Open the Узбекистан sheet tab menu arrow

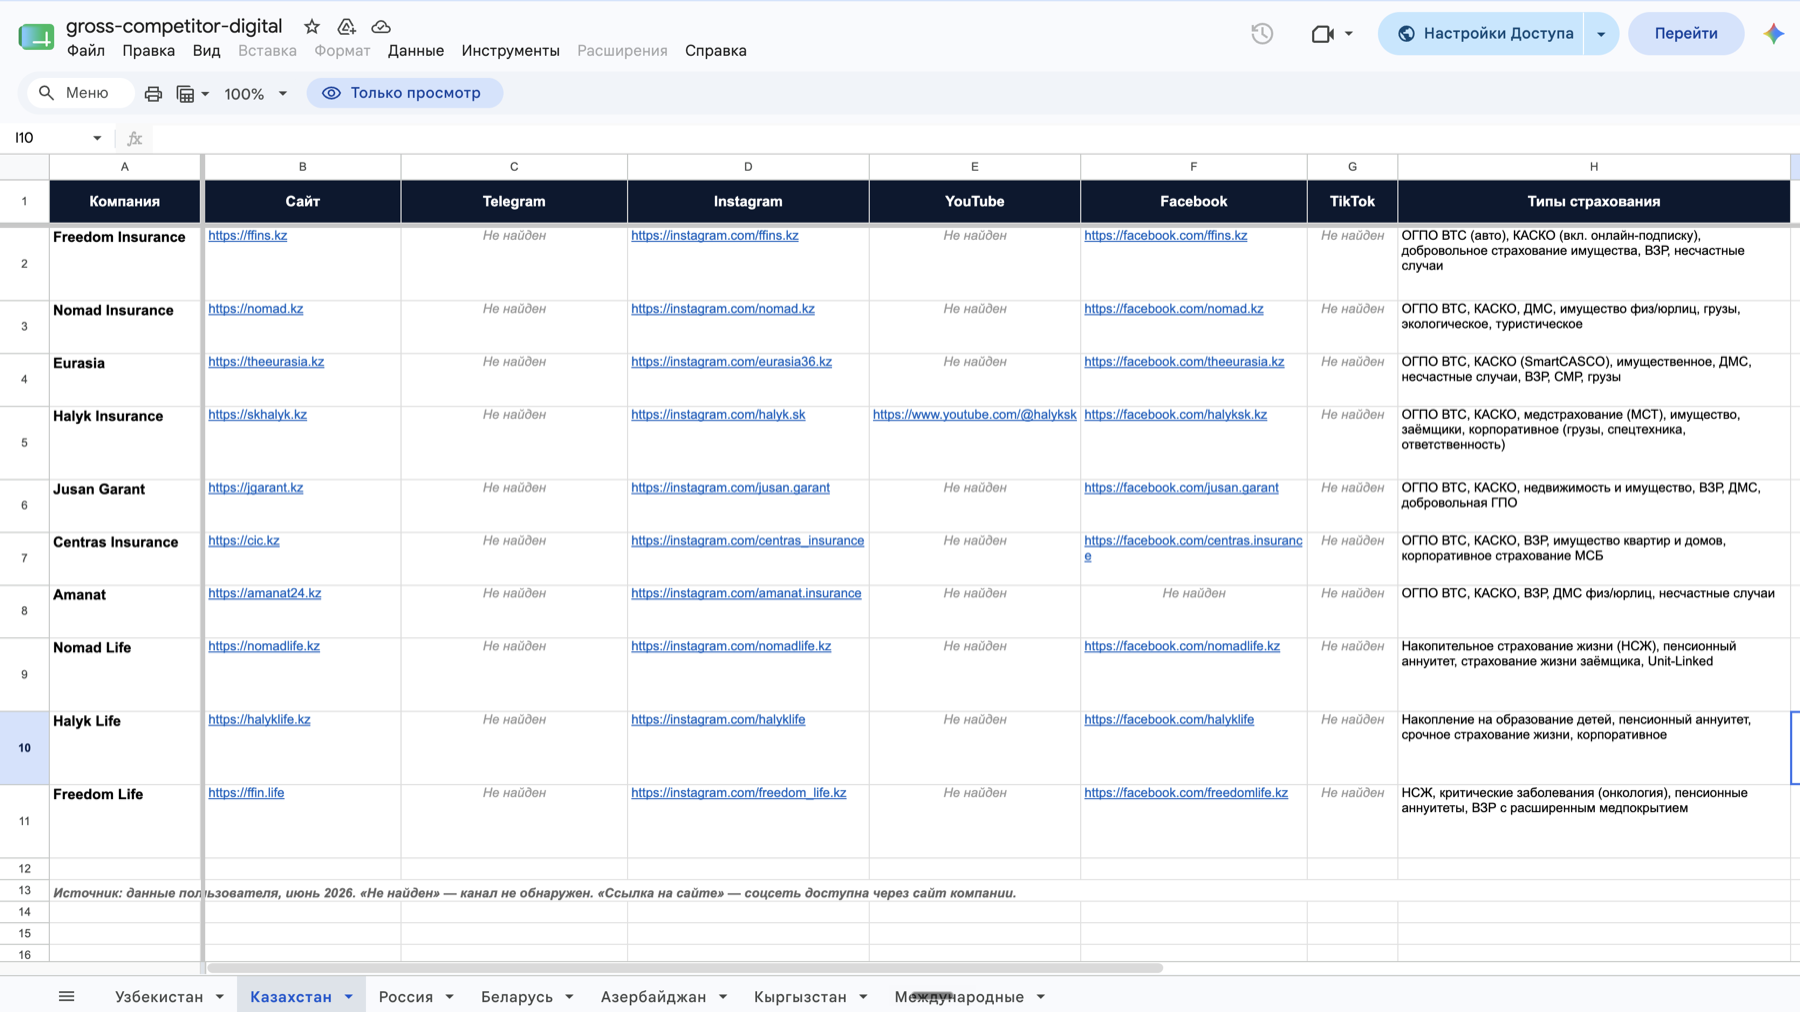[x=220, y=997]
